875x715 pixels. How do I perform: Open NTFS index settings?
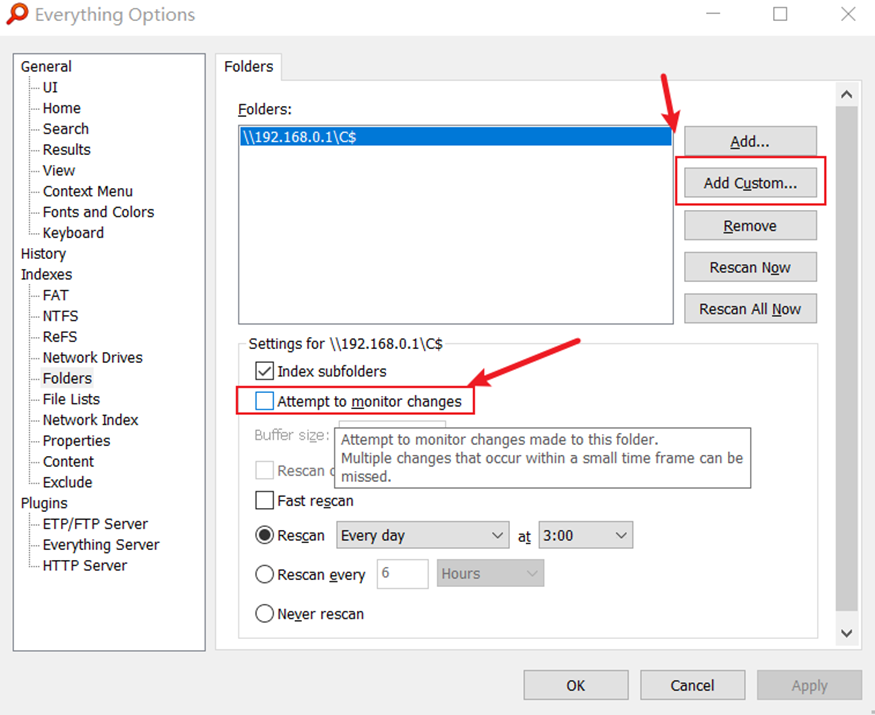[60, 316]
